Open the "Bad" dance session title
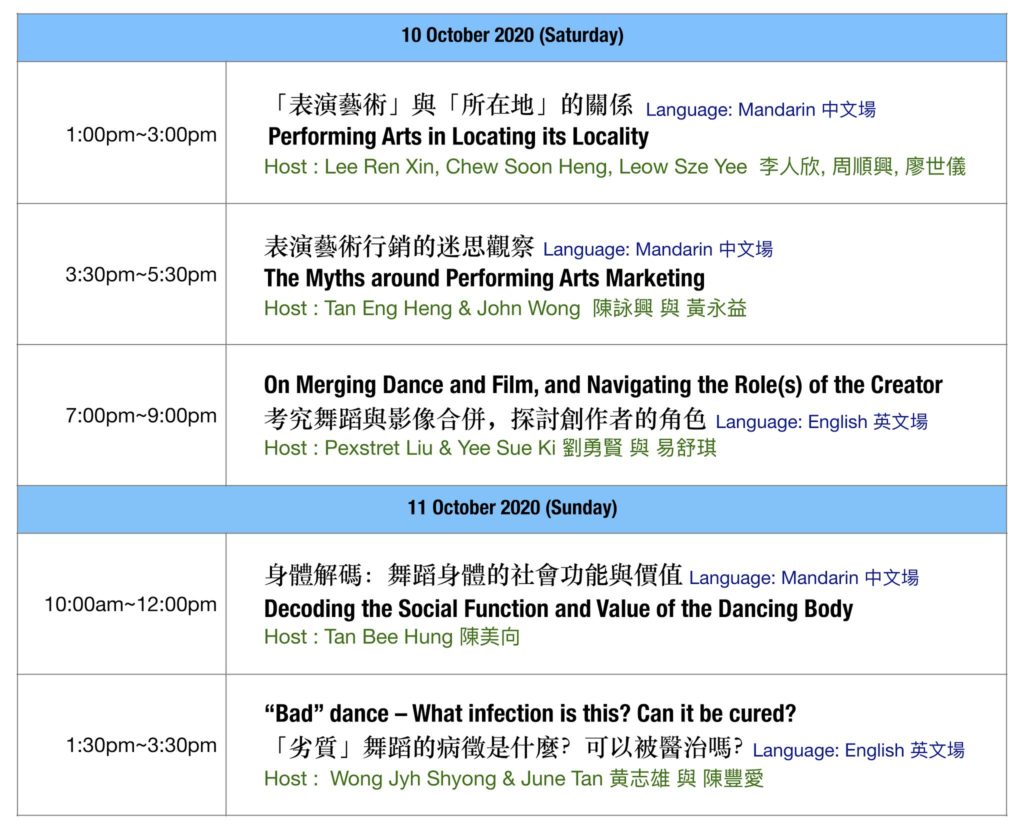The image size is (1024, 831). (530, 713)
